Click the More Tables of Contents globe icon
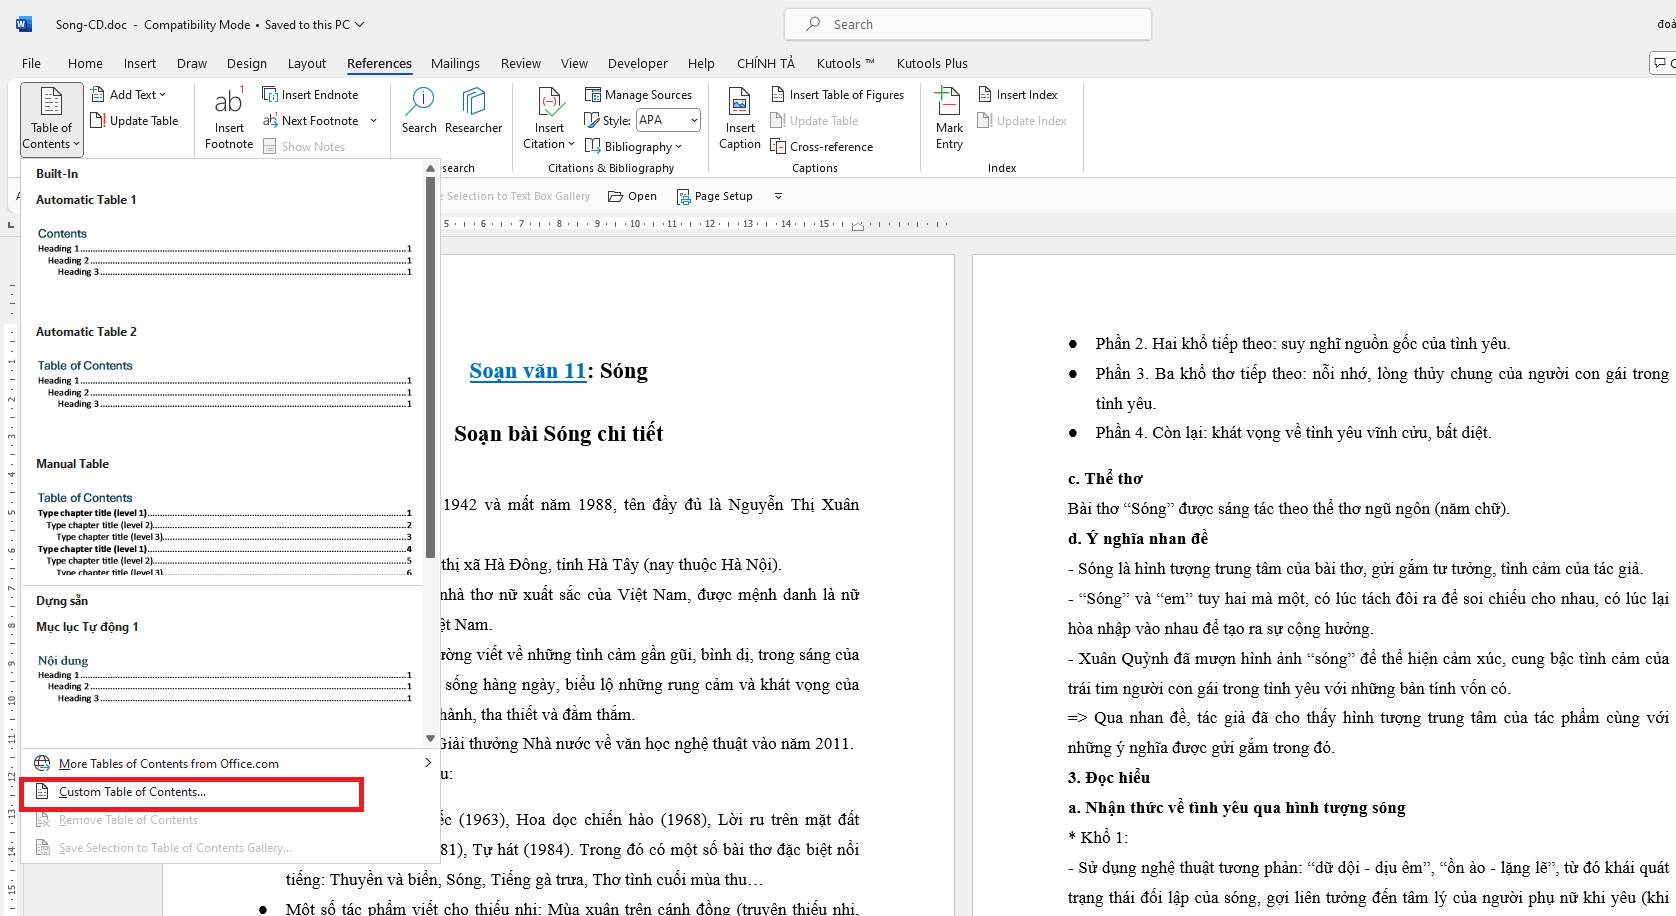1676x916 pixels. [42, 763]
